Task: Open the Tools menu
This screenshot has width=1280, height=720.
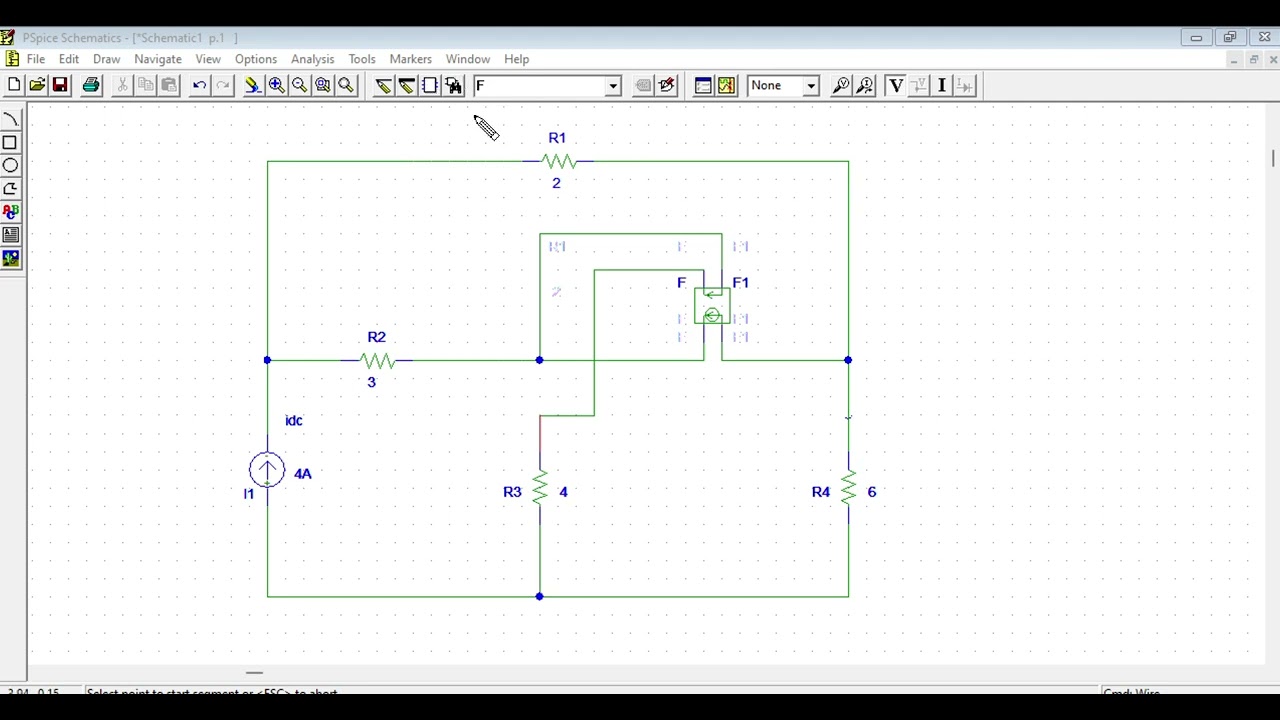Action: [x=362, y=59]
